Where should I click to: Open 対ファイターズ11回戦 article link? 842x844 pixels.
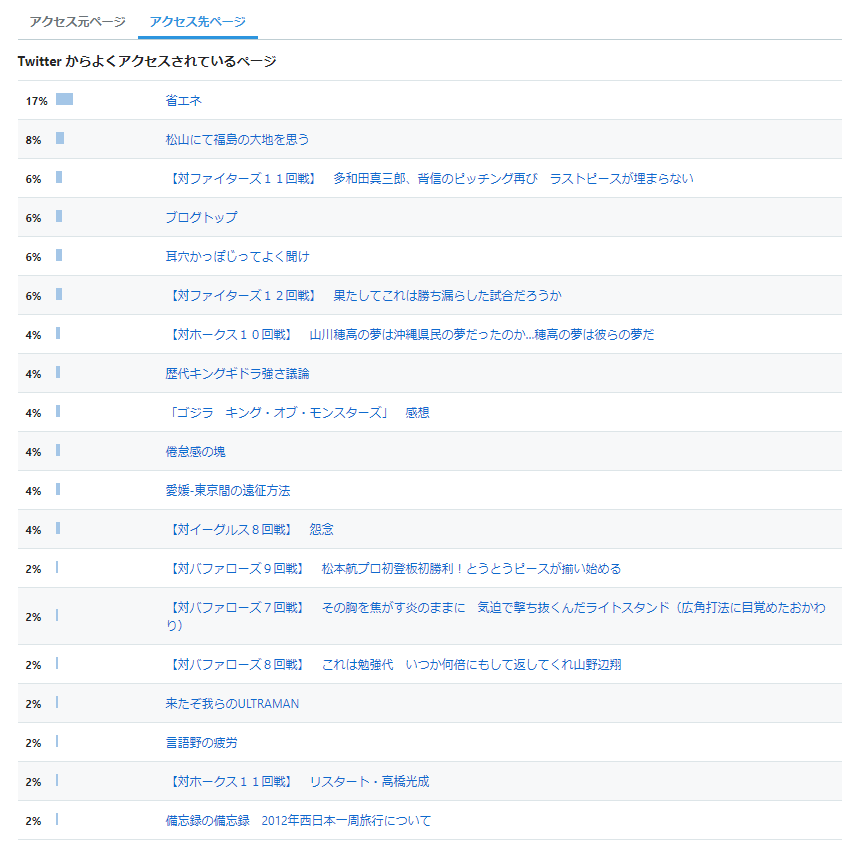point(430,179)
